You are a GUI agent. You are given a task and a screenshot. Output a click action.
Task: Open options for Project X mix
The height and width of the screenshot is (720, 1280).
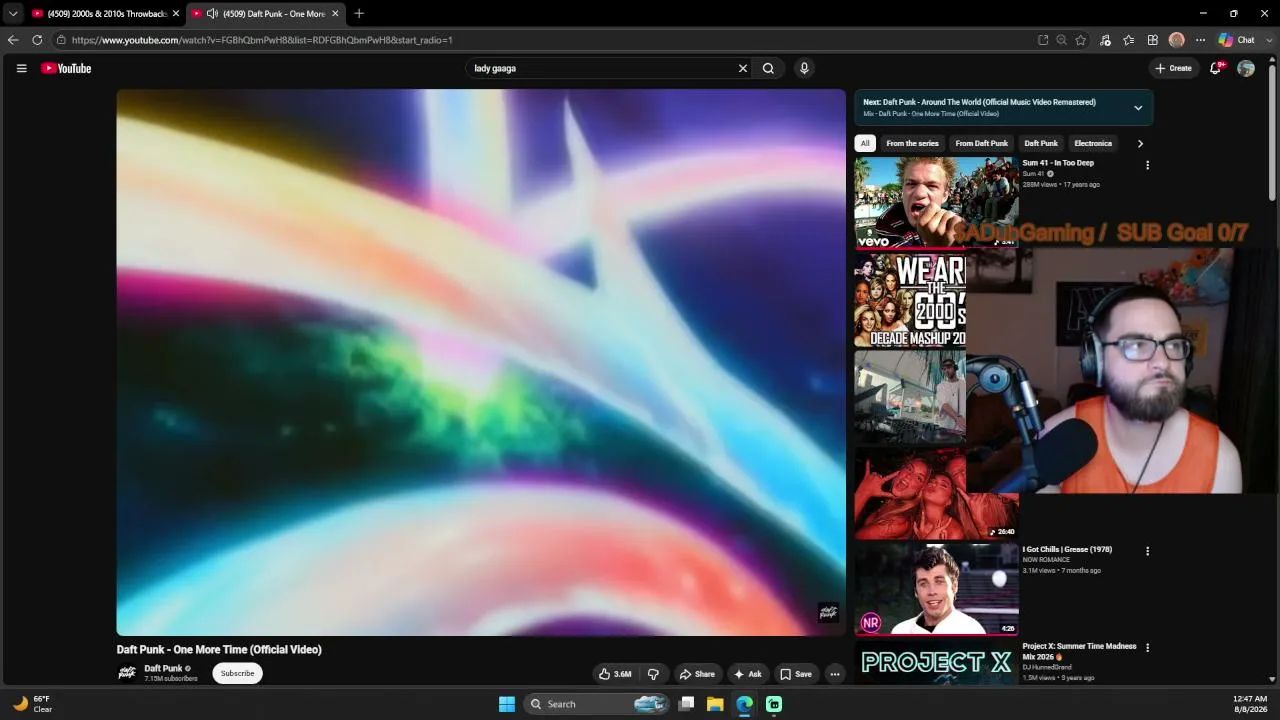point(1147,648)
